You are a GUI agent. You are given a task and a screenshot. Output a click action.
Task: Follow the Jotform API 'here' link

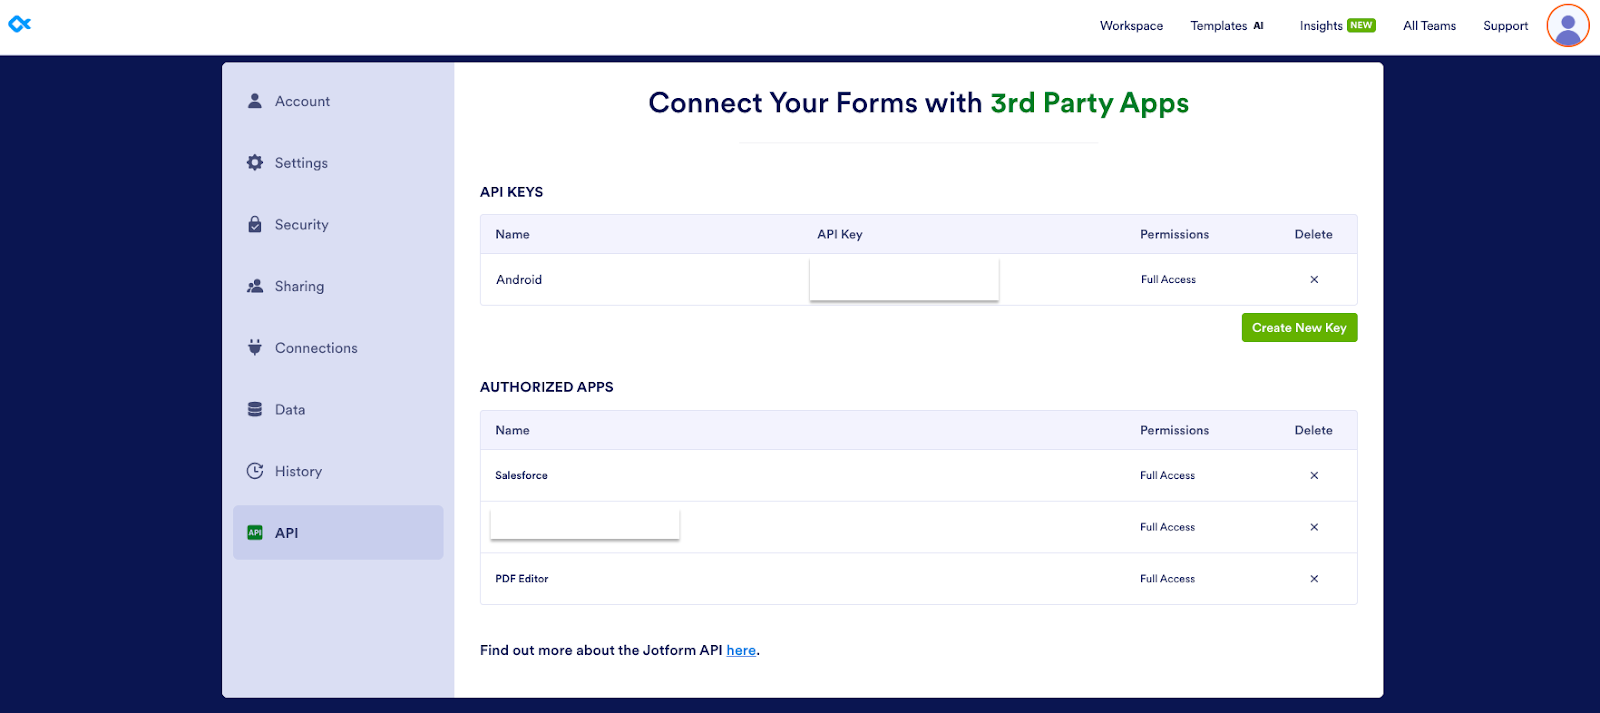tap(741, 650)
